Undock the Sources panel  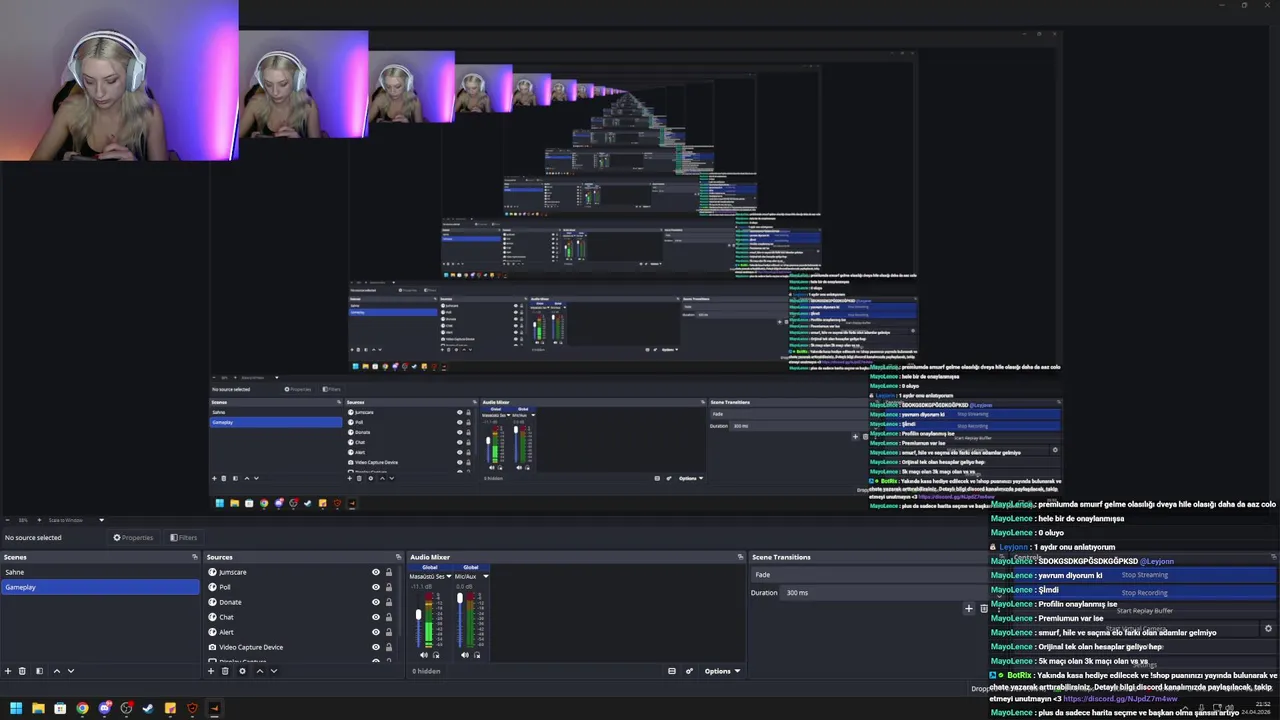click(399, 557)
